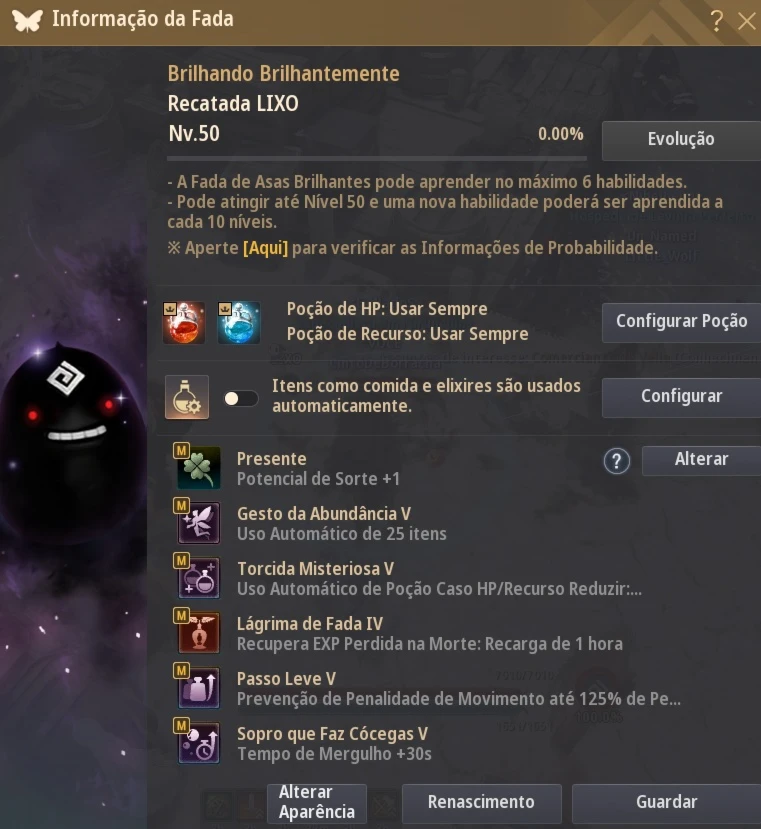This screenshot has height=829, width=761.
Task: Click the Guardar button
Action: click(666, 803)
